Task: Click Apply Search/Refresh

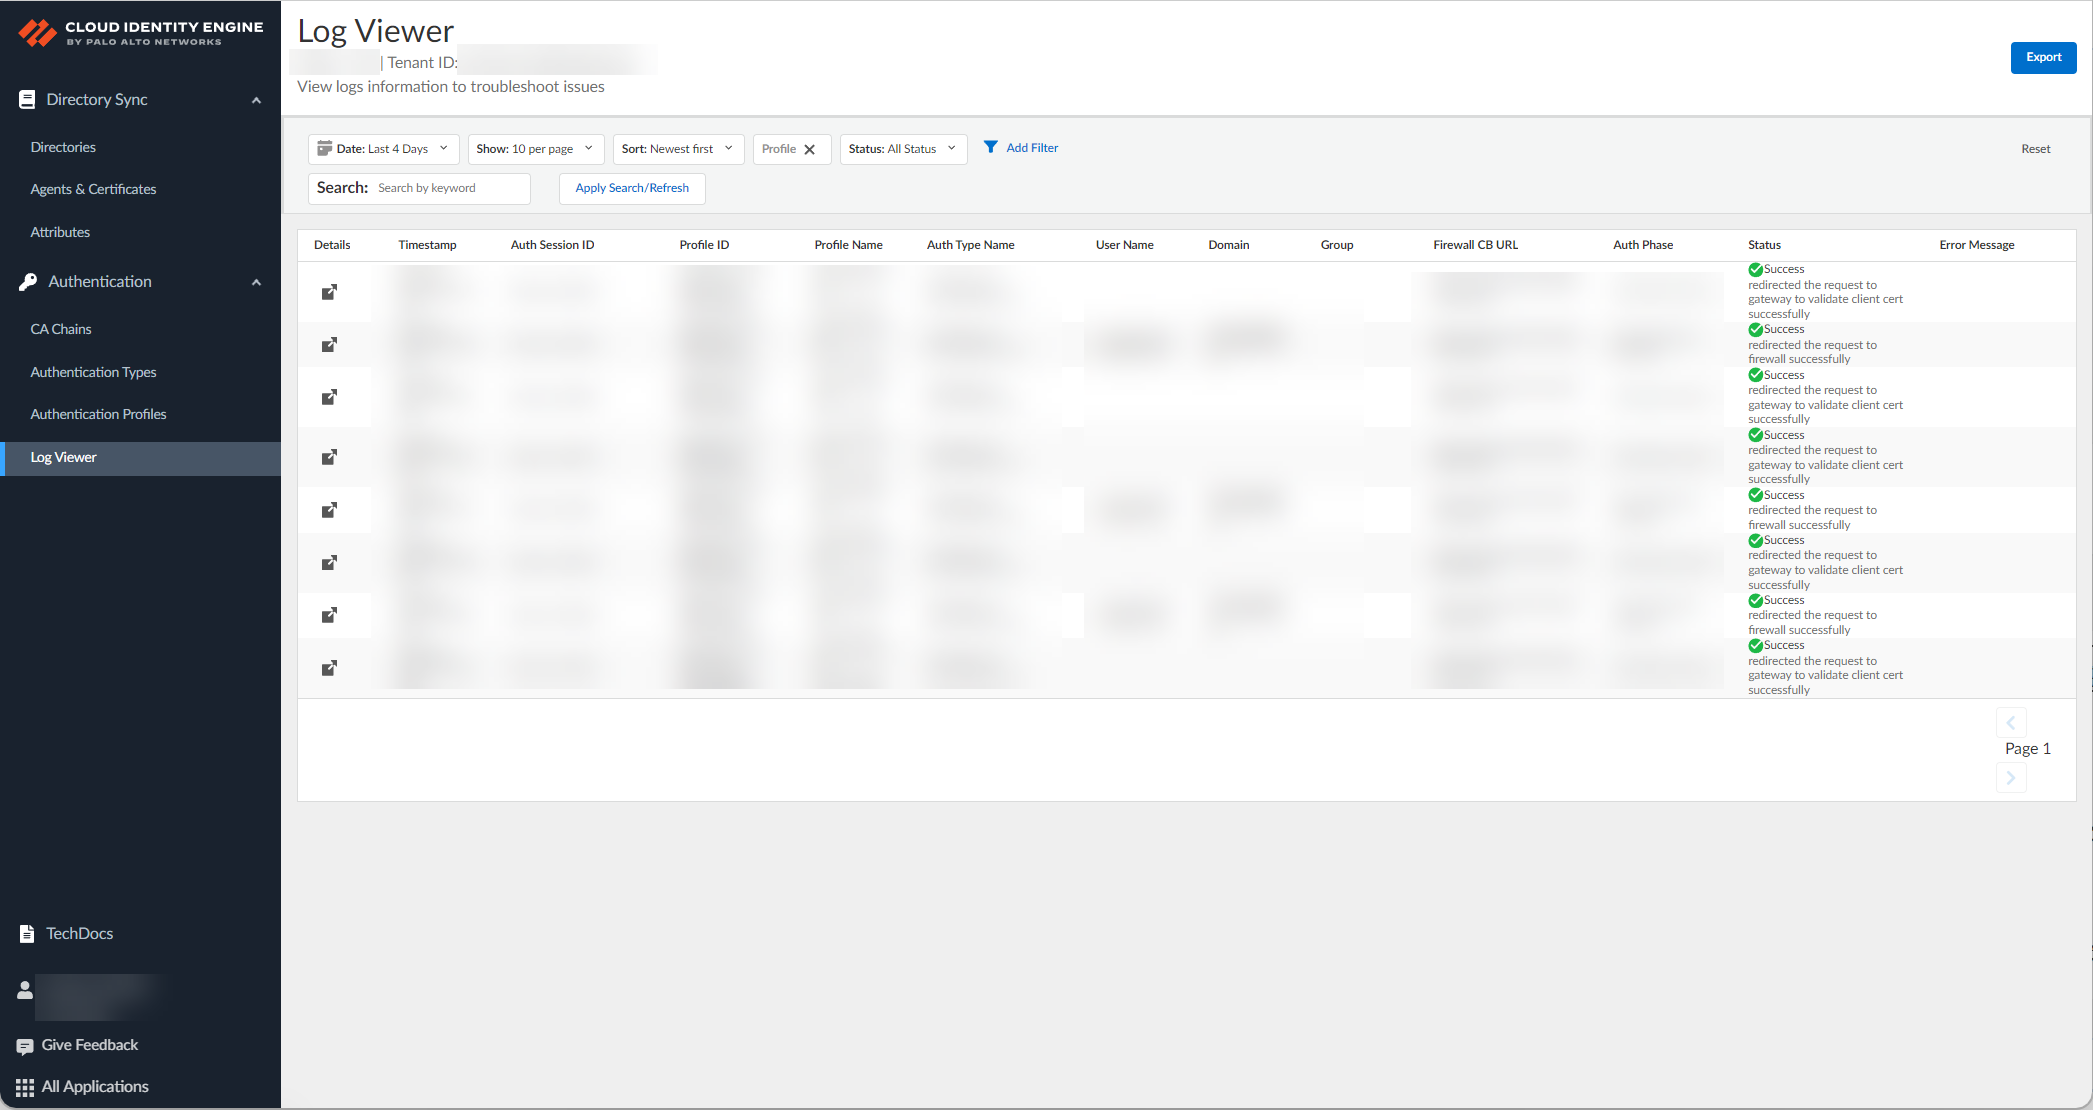Action: coord(631,188)
